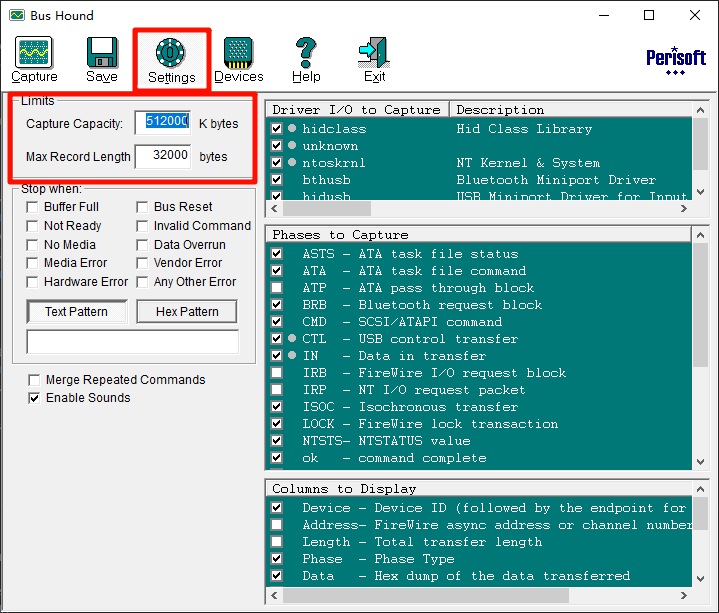The width and height of the screenshot is (719, 613).
Task: Uncheck ISOC Isochronous transfer phase
Action: pos(277,406)
